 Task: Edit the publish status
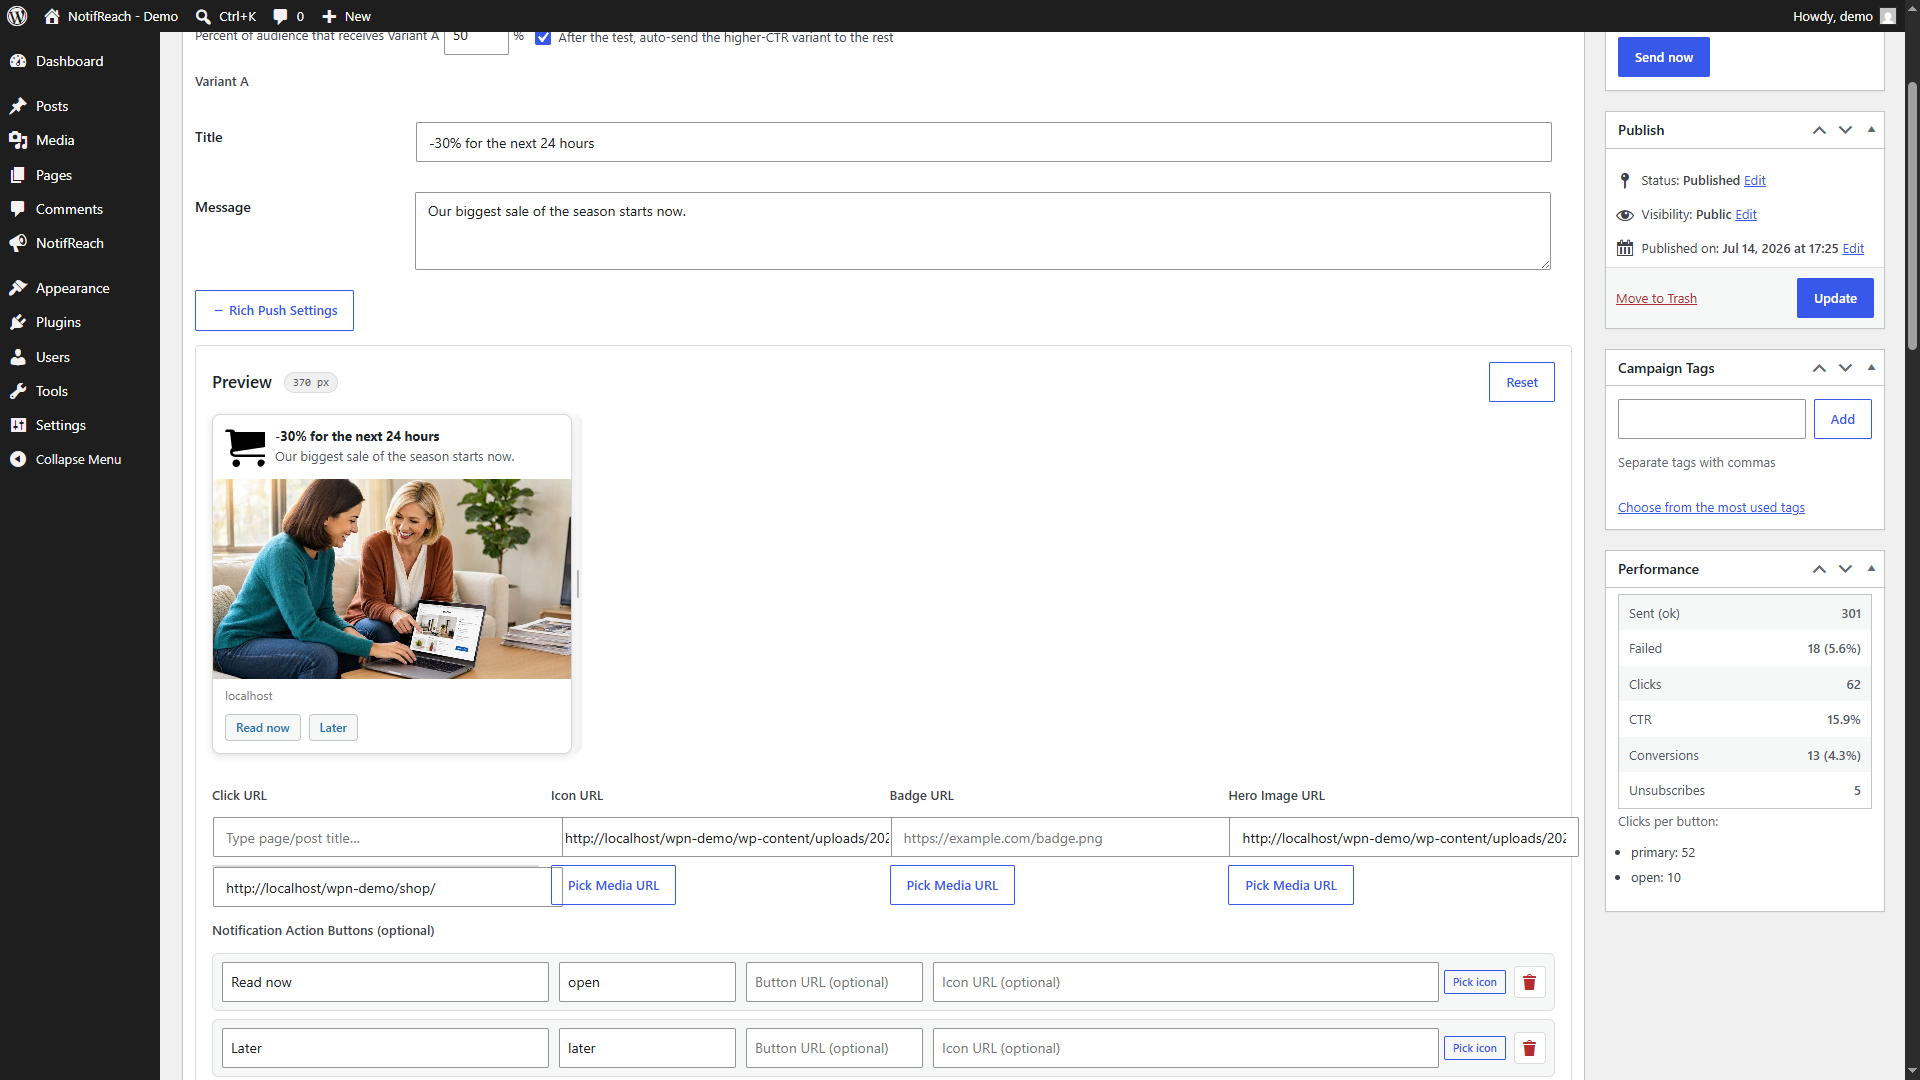coord(1754,180)
